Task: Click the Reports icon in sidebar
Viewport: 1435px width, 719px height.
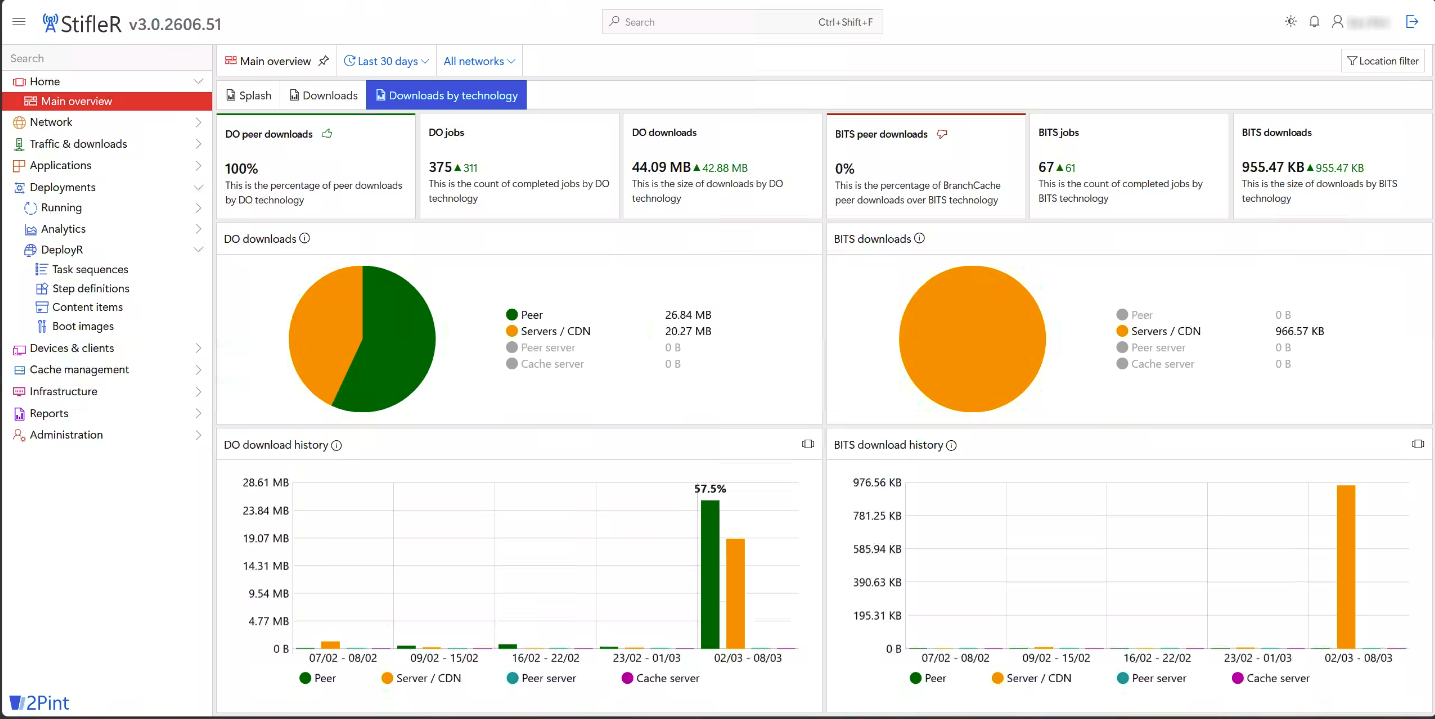Action: [19, 413]
